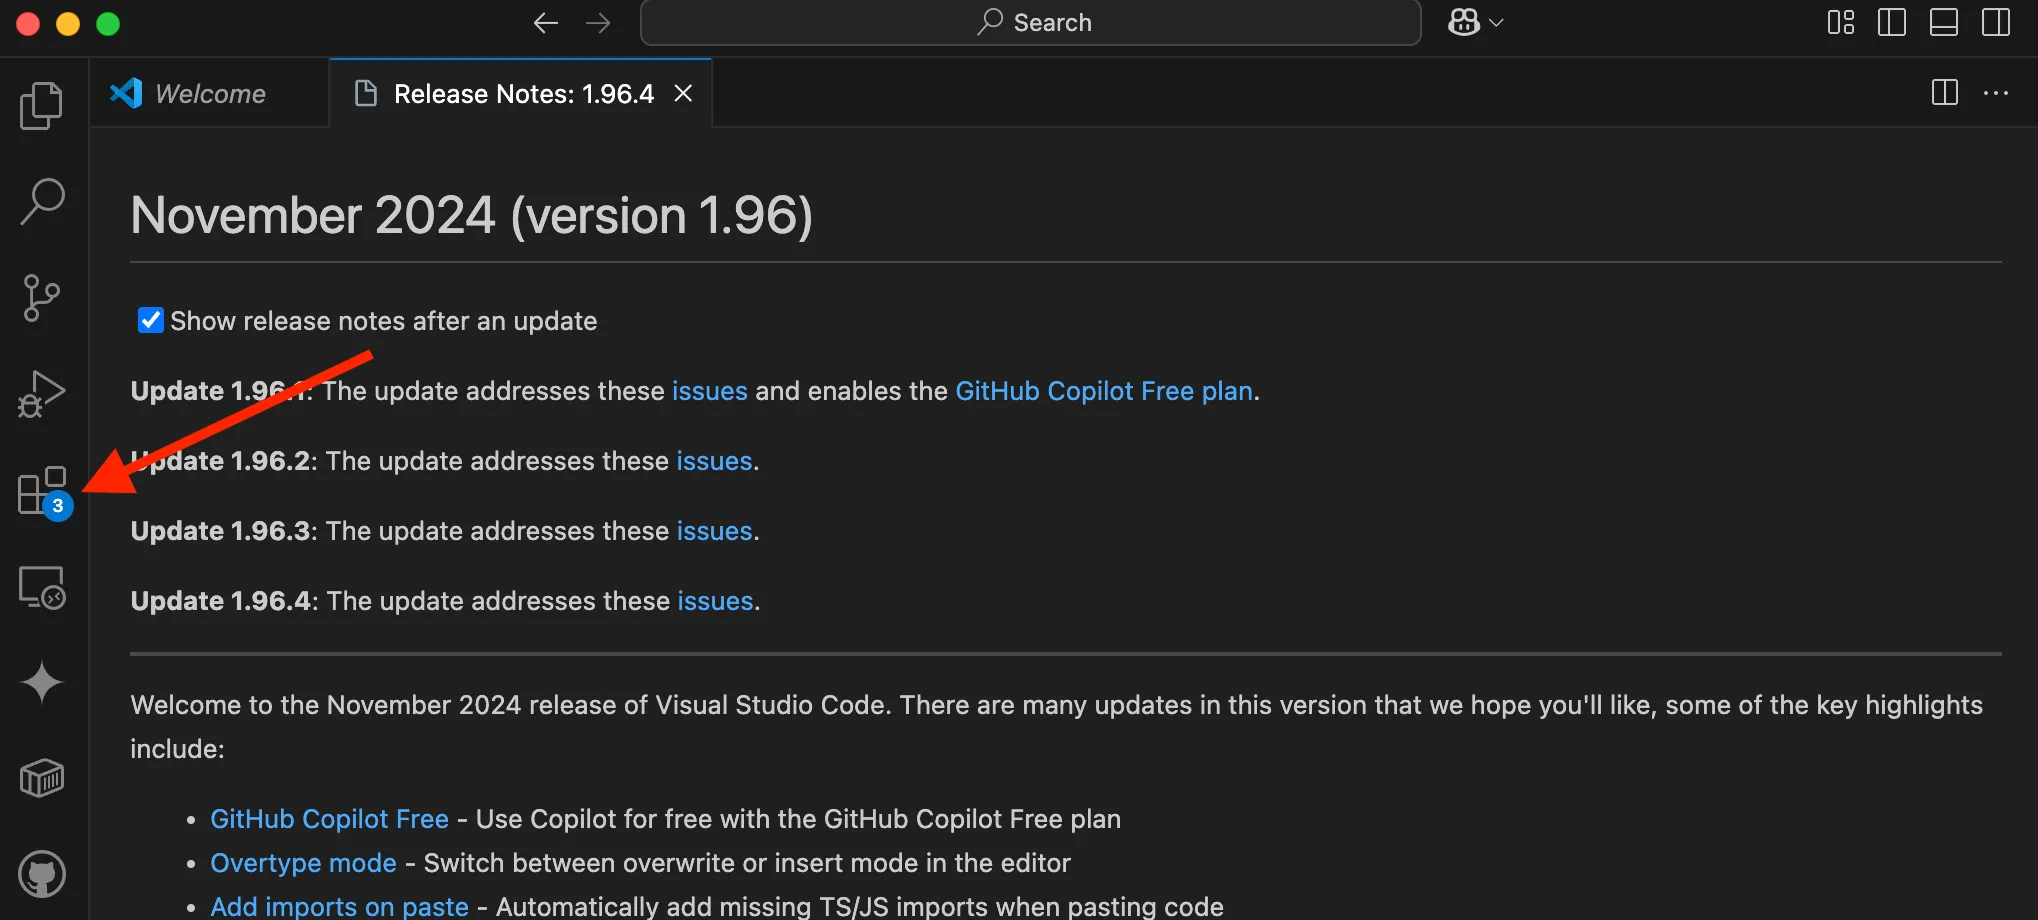Click the sparkle icon in activity bar
This screenshot has width=2038, height=920.
tap(42, 683)
